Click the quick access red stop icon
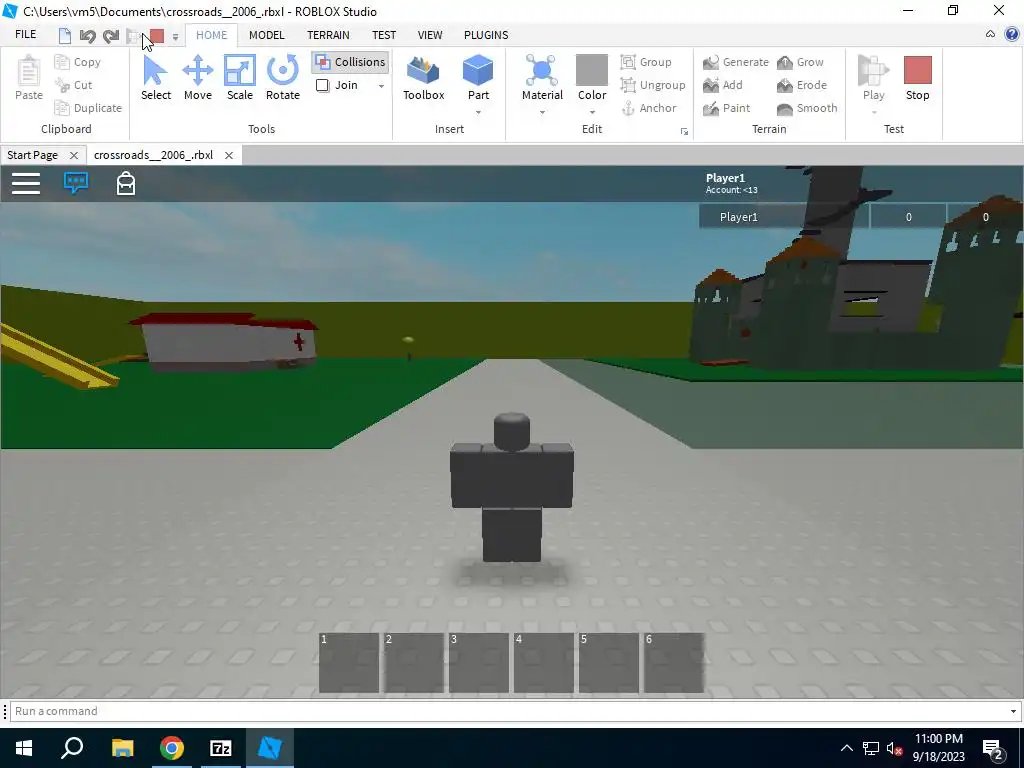 click(x=157, y=36)
